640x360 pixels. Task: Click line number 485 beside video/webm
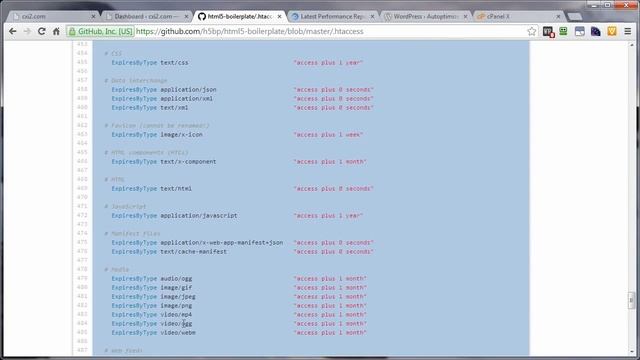click(x=82, y=332)
